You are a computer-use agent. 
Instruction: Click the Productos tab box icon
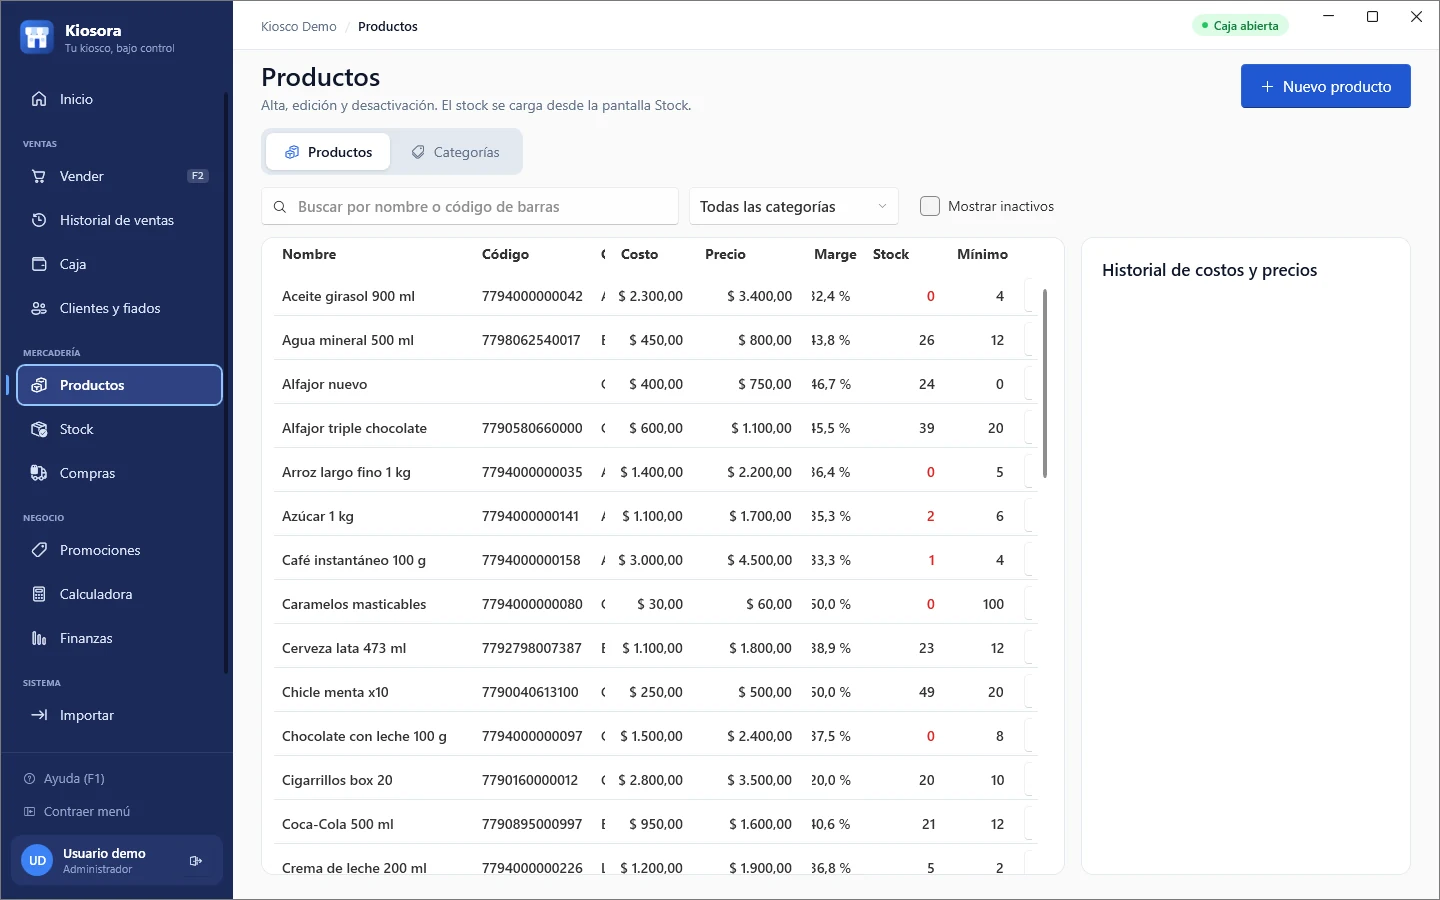pyautogui.click(x=292, y=152)
